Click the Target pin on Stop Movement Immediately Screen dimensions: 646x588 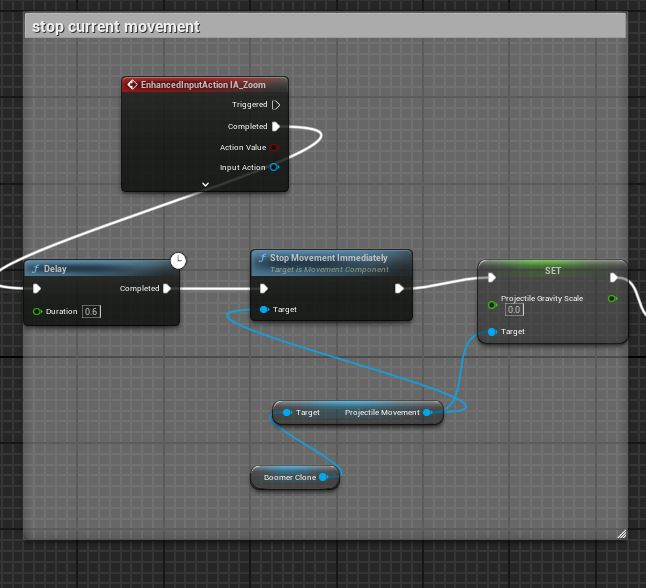(x=264, y=310)
